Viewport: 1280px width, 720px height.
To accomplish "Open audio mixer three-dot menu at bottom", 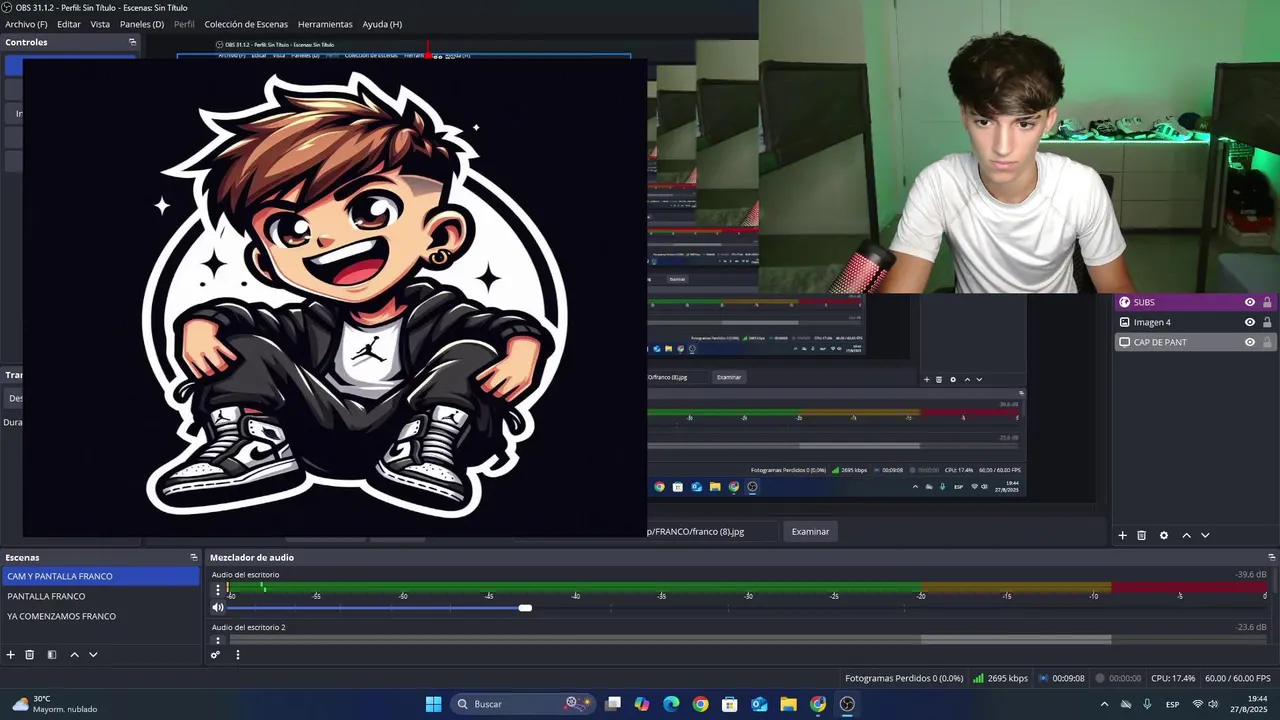I will (x=238, y=655).
